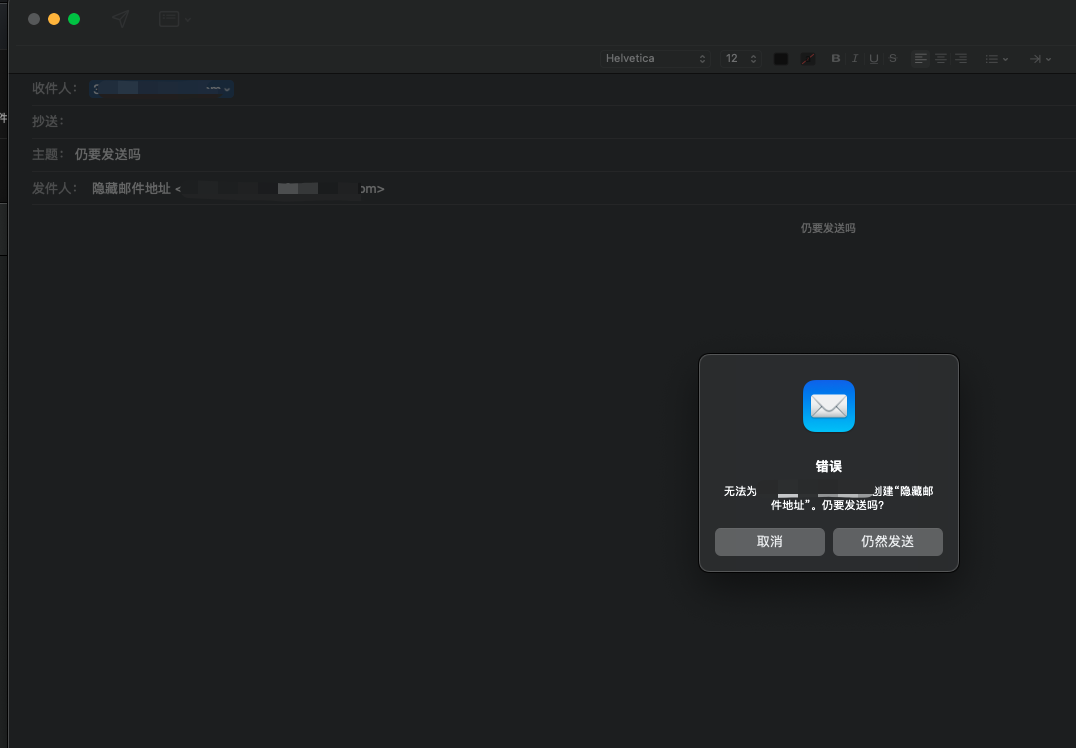Screen dimensions: 1076x748
Task: Open the Helvetica font dropdown
Action: 656,59
